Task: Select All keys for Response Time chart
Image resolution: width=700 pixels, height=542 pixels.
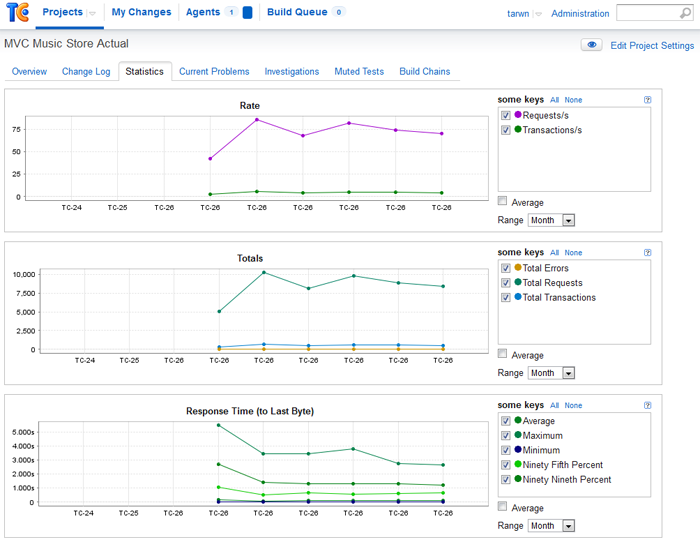Action: coord(554,405)
